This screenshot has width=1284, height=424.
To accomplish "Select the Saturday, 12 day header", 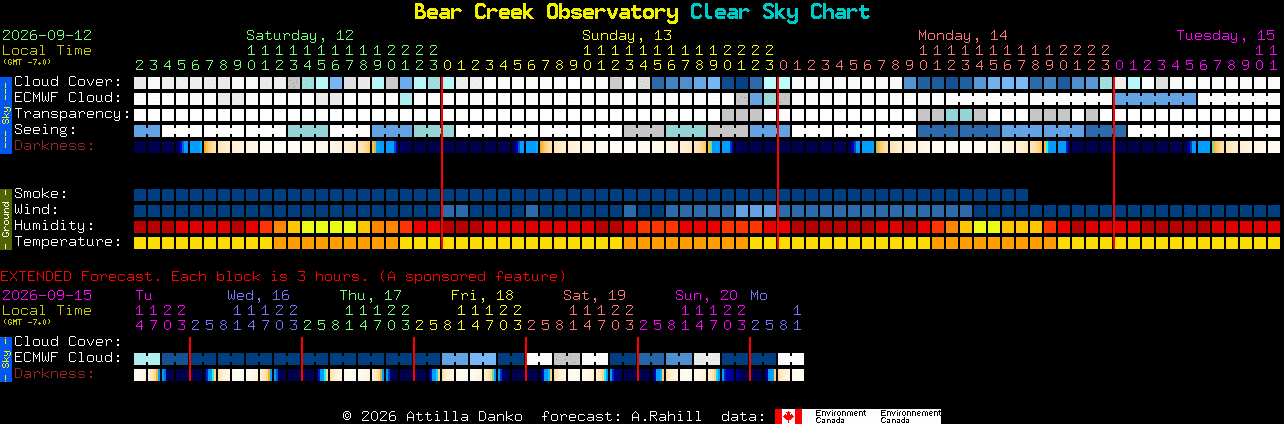I will (300, 35).
